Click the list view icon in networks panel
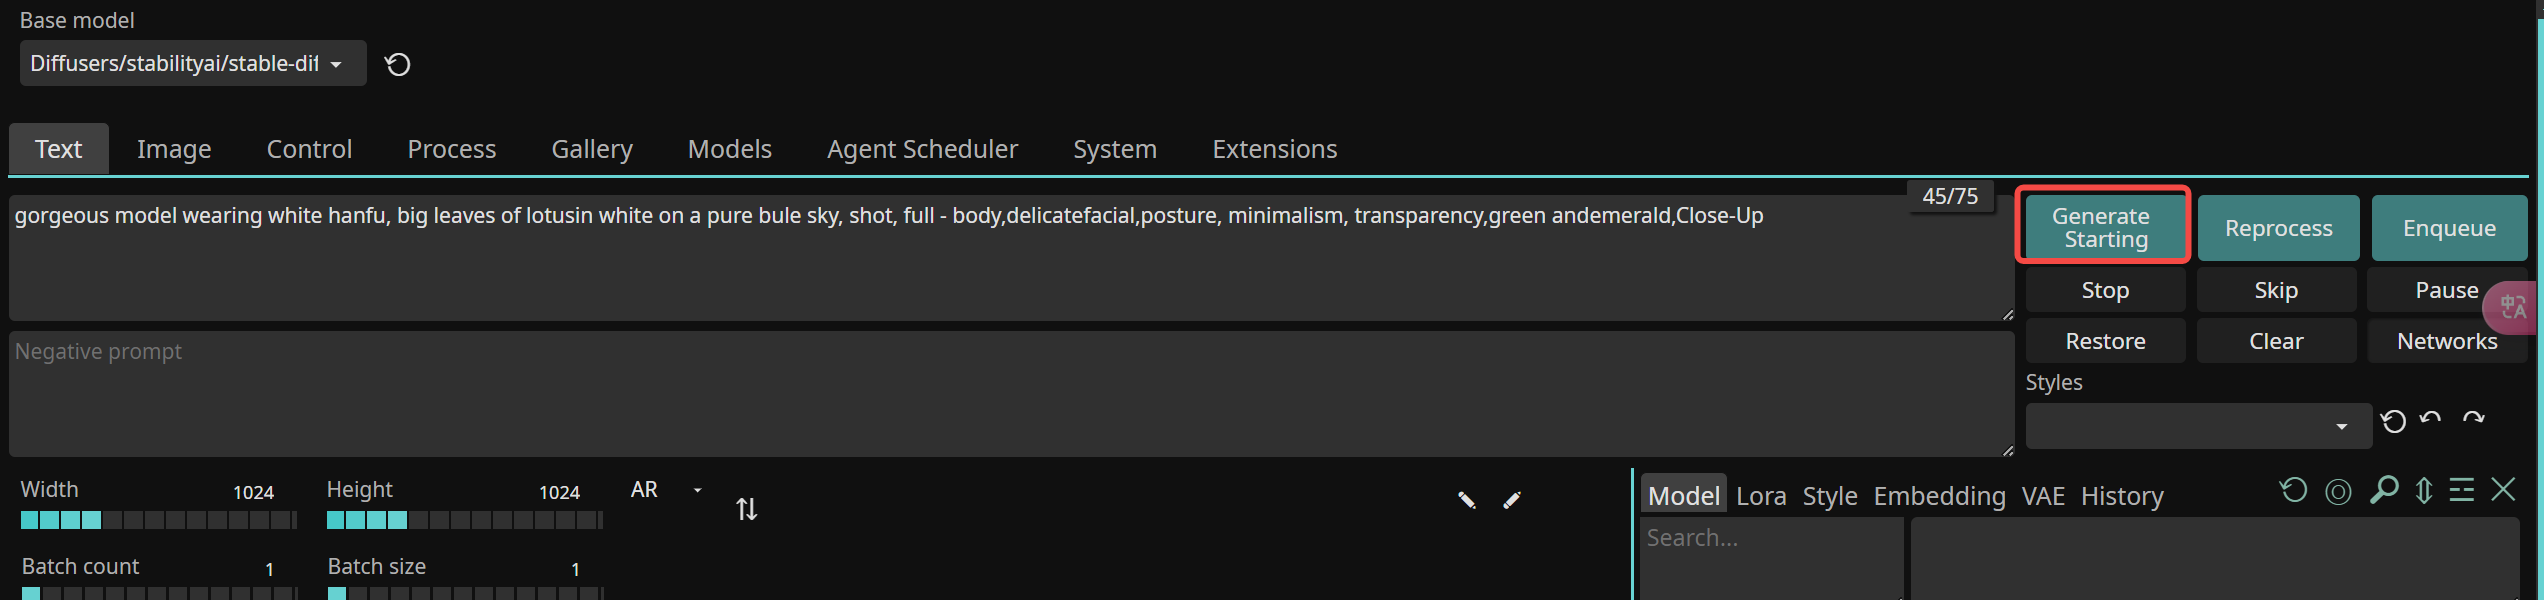2544x600 pixels. click(x=2462, y=490)
